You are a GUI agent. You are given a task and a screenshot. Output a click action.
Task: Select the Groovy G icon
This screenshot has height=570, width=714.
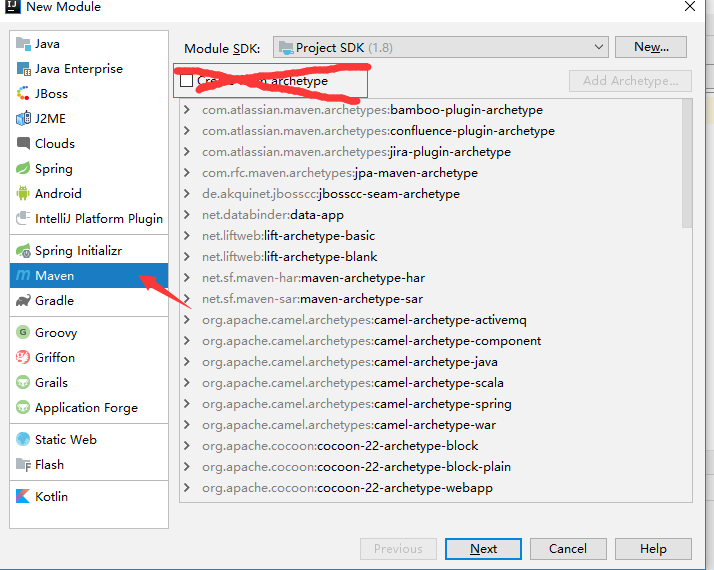coord(23,332)
